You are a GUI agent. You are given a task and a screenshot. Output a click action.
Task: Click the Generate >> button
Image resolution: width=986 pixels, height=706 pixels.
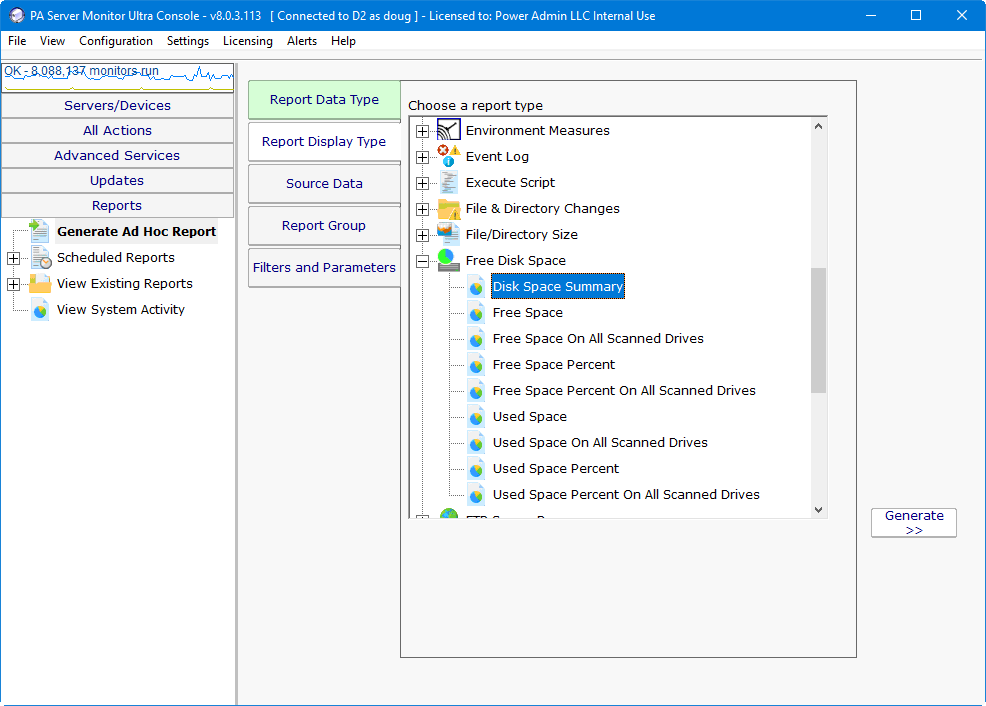[x=914, y=522]
